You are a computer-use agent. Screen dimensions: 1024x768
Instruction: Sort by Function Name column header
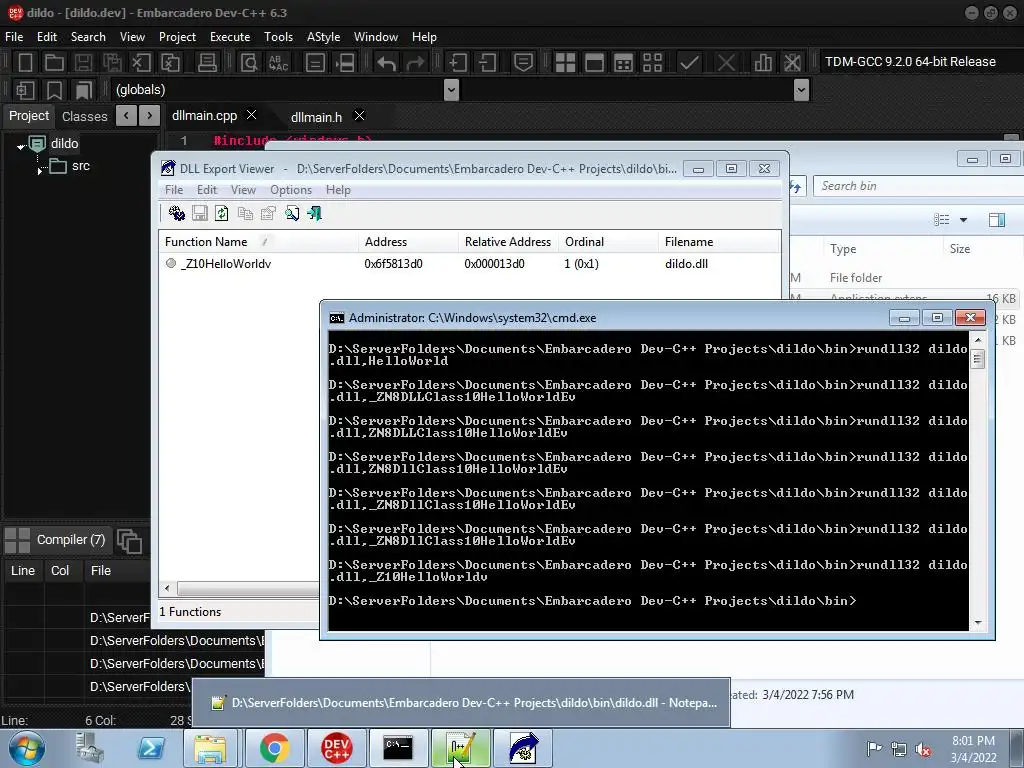(x=259, y=242)
